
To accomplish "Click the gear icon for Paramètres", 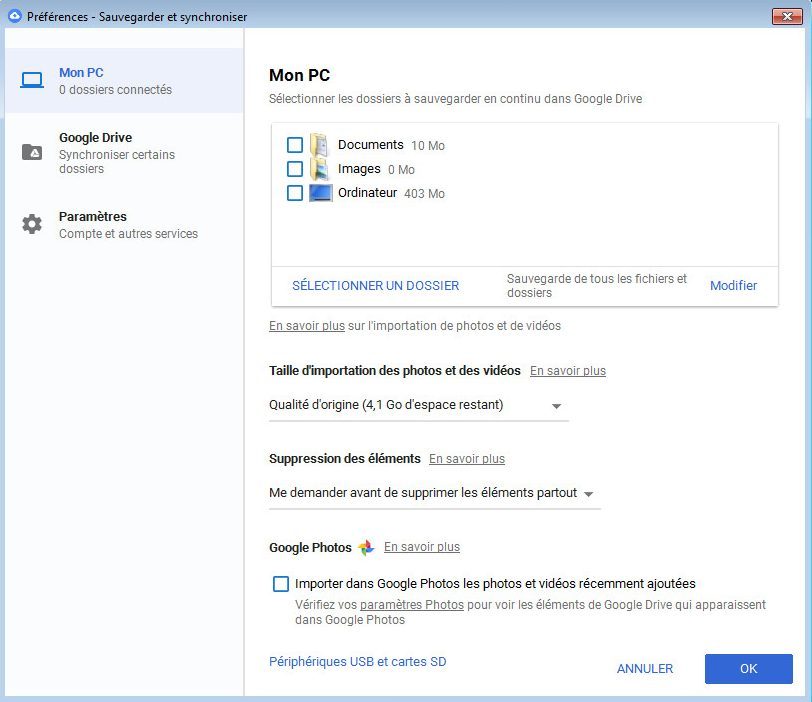I will pos(32,224).
